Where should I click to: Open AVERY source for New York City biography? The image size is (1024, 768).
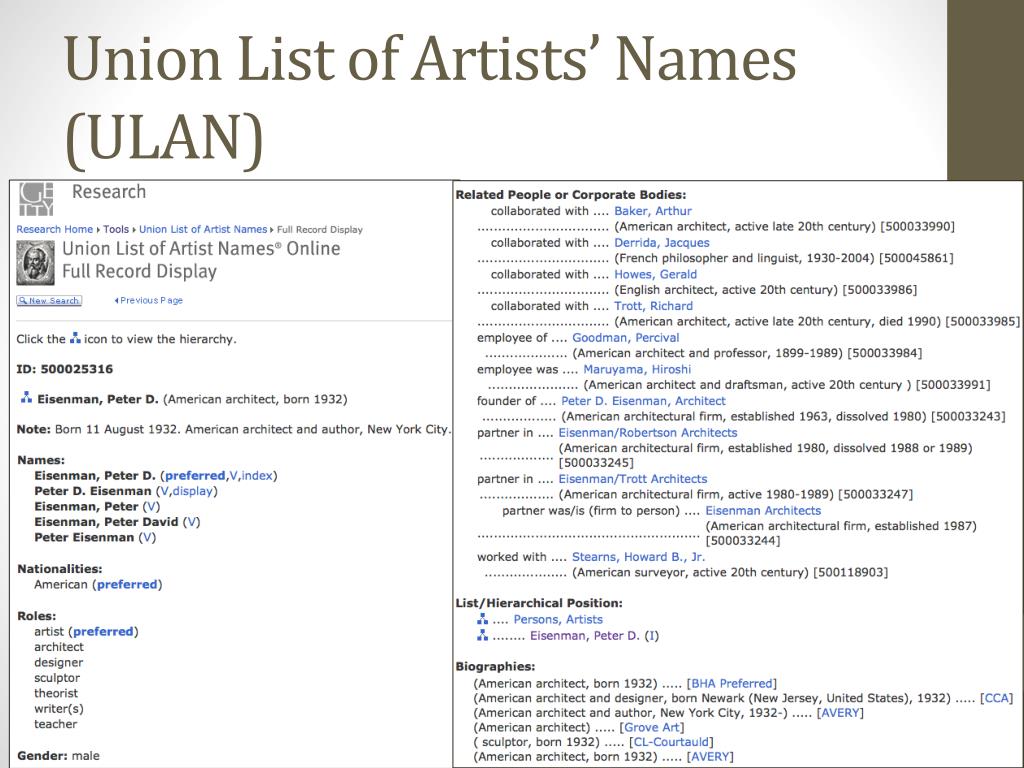coord(840,712)
